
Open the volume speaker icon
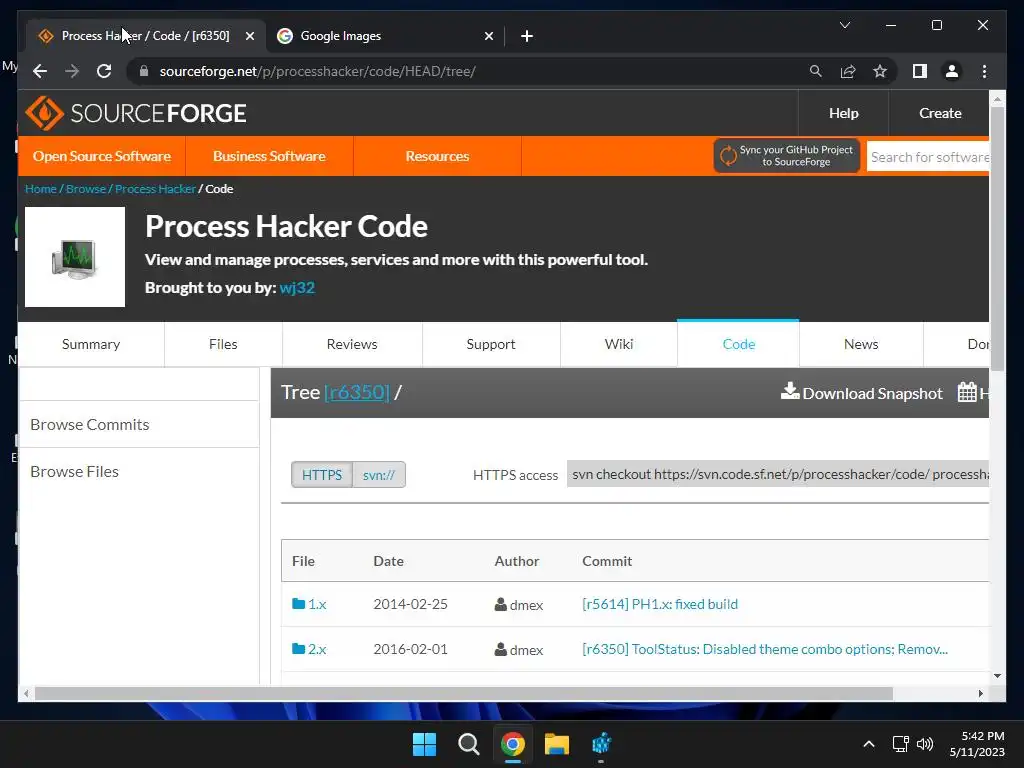pos(925,744)
